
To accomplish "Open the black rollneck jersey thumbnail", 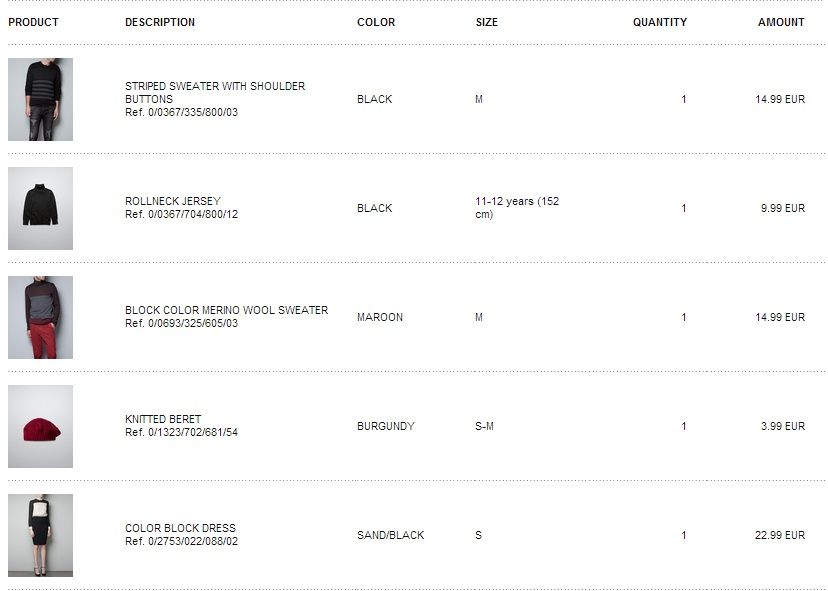I will (x=40, y=208).
